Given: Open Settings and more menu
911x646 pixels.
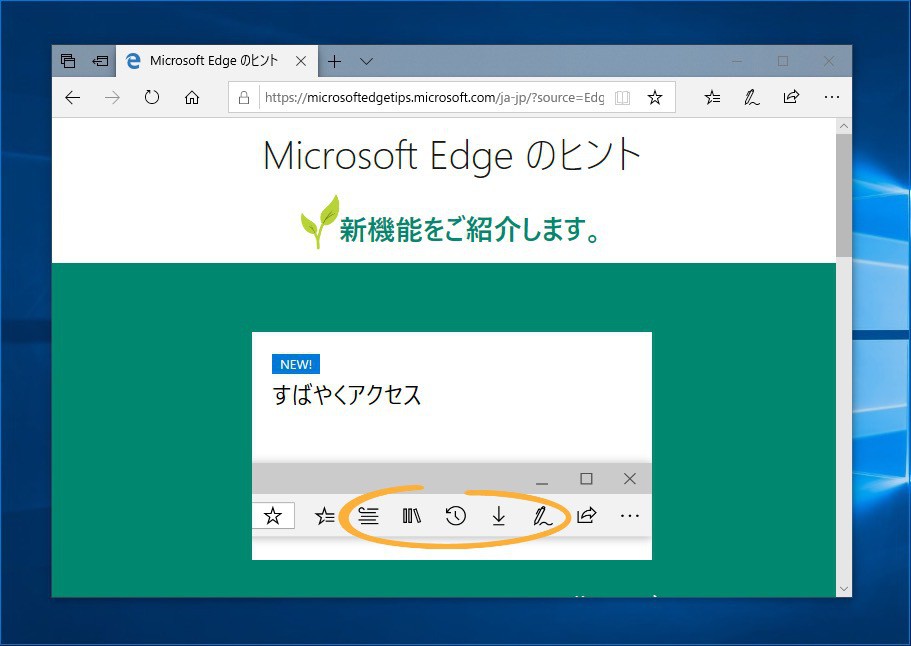Looking at the screenshot, I should tap(832, 98).
